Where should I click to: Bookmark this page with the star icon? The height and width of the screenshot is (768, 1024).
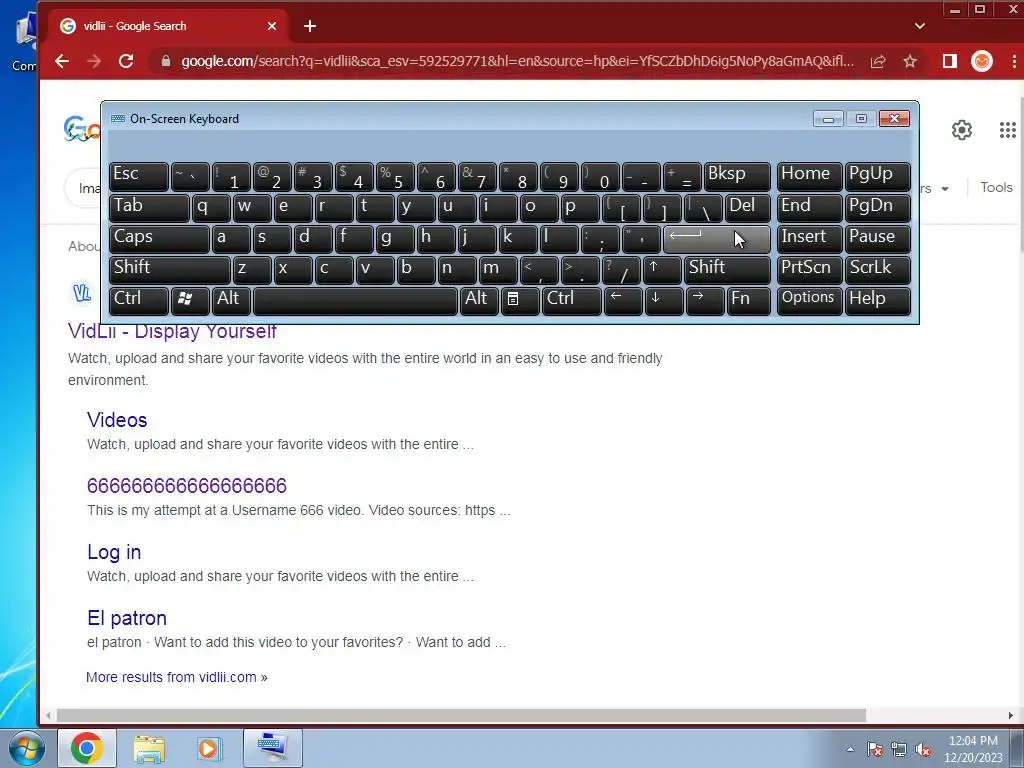(910, 61)
